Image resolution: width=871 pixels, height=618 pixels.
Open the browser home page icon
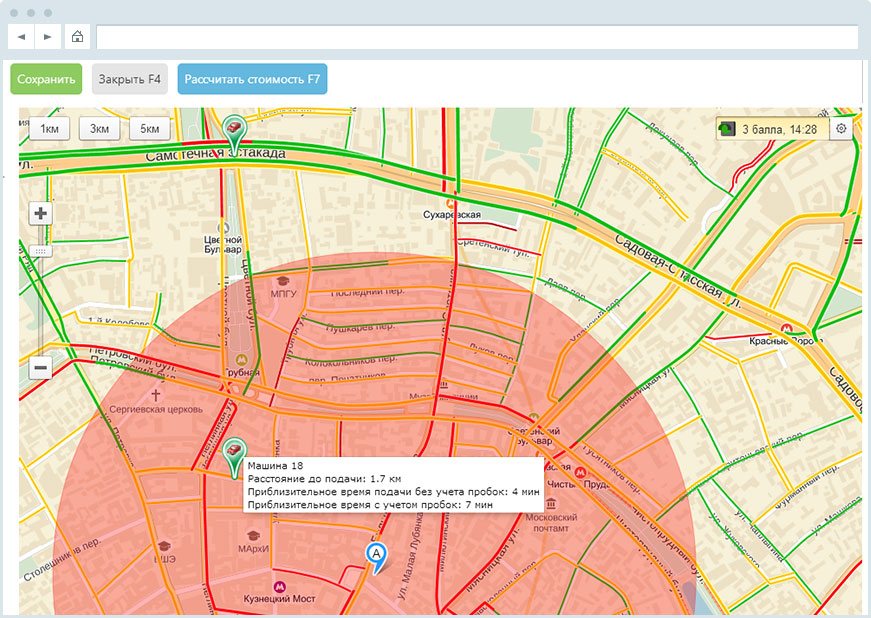tap(77, 37)
